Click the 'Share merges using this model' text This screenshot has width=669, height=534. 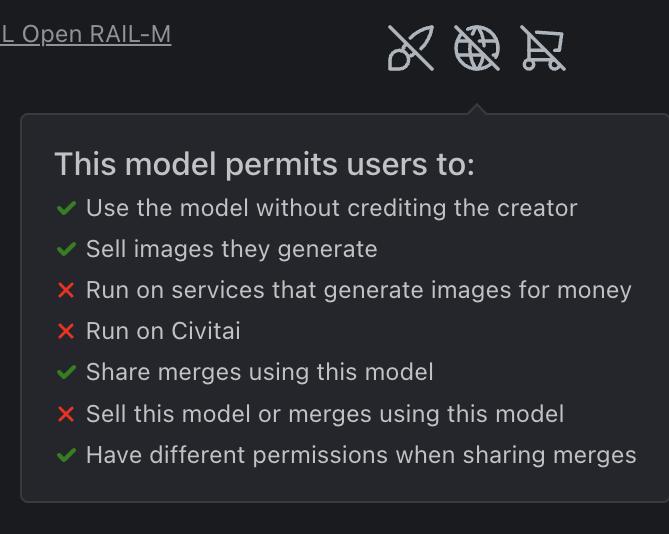click(x=260, y=372)
